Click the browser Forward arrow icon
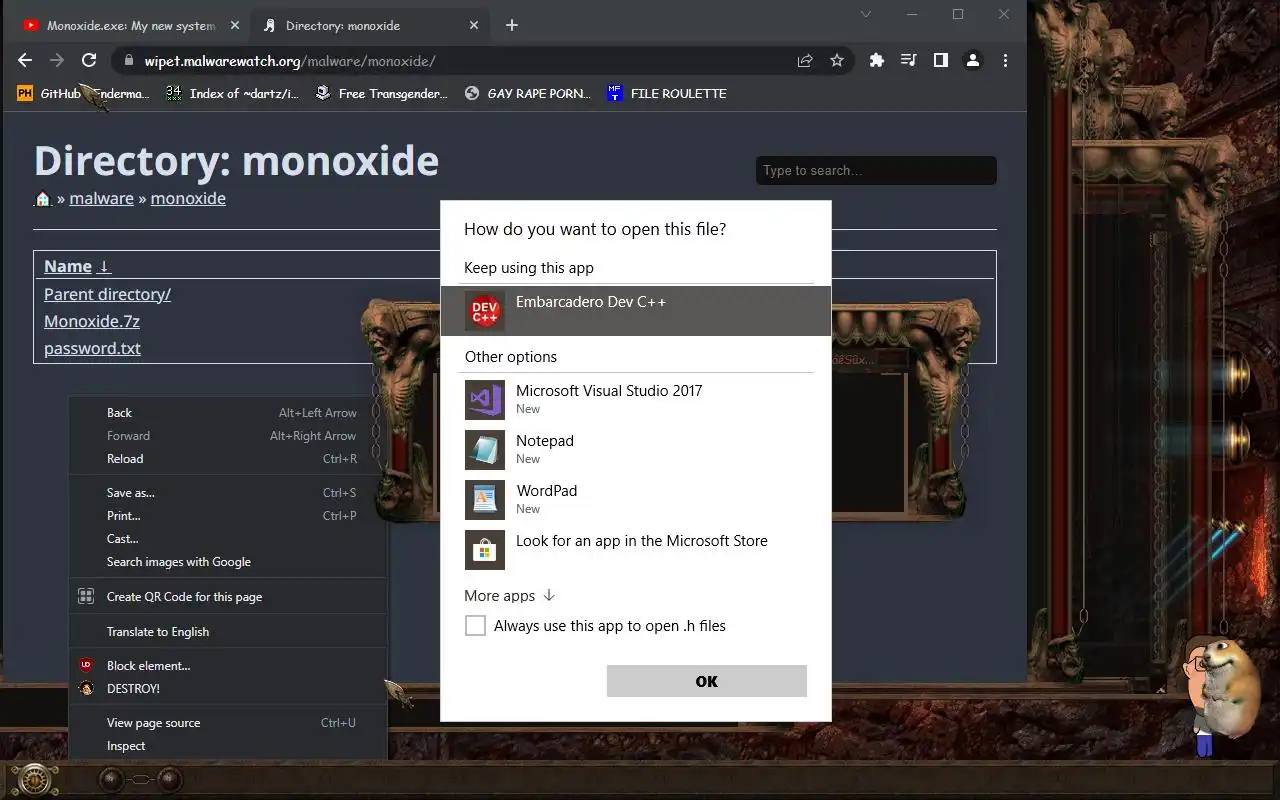The image size is (1280, 800). pyautogui.click(x=57, y=61)
